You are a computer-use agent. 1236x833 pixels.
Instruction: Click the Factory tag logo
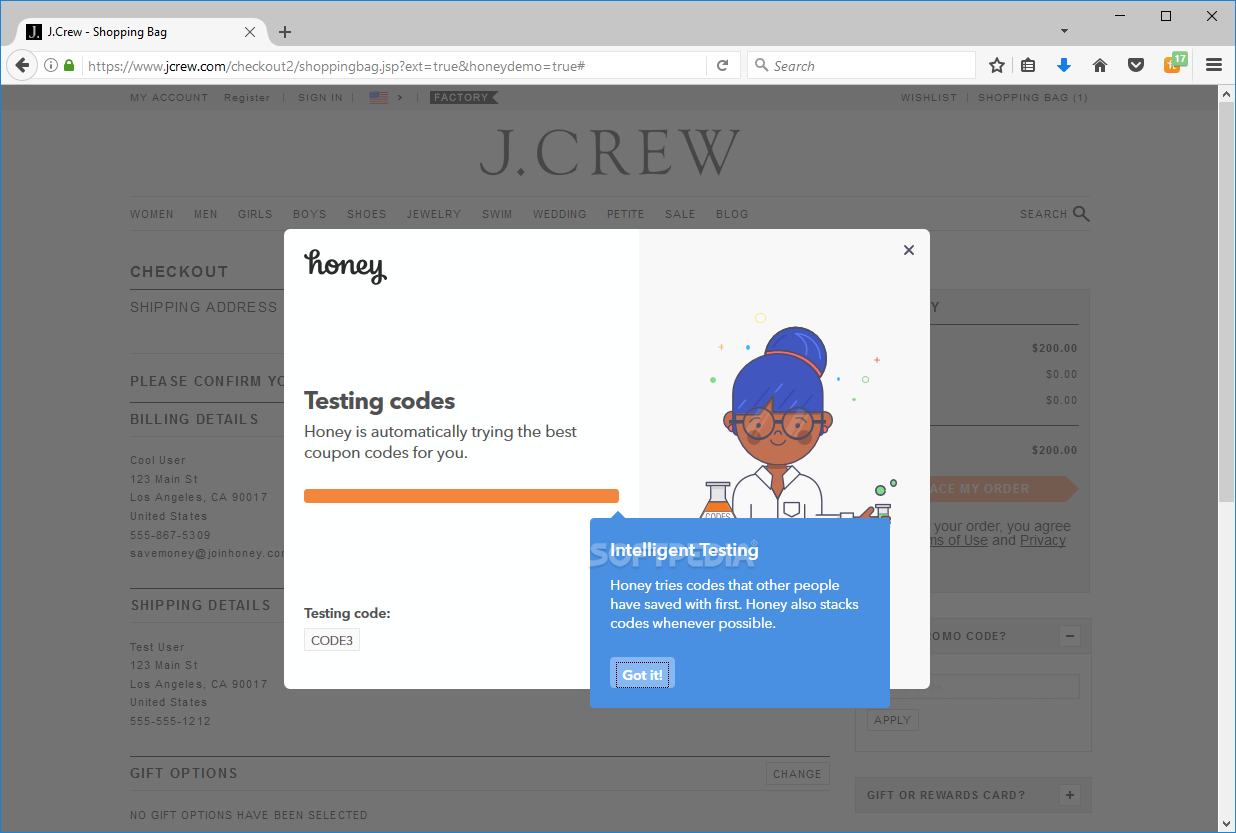(x=464, y=97)
